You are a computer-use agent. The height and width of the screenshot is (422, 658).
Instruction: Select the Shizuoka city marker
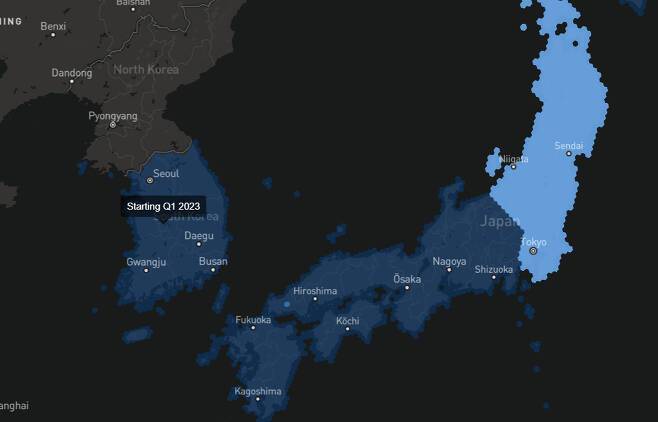point(493,277)
